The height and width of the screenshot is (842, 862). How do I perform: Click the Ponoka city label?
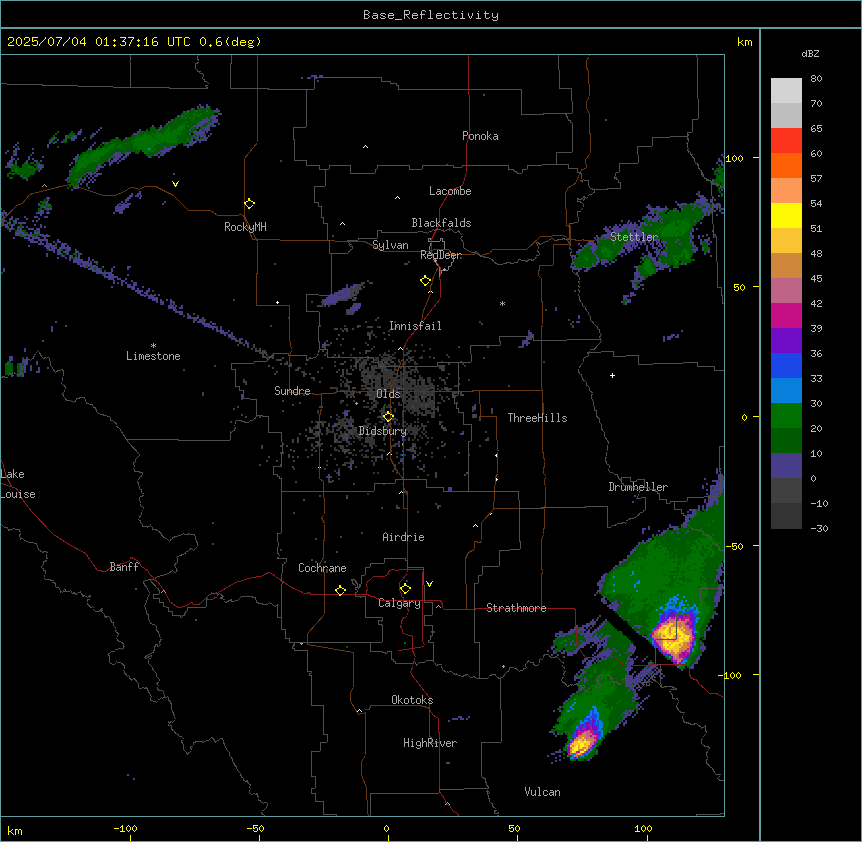click(x=480, y=136)
